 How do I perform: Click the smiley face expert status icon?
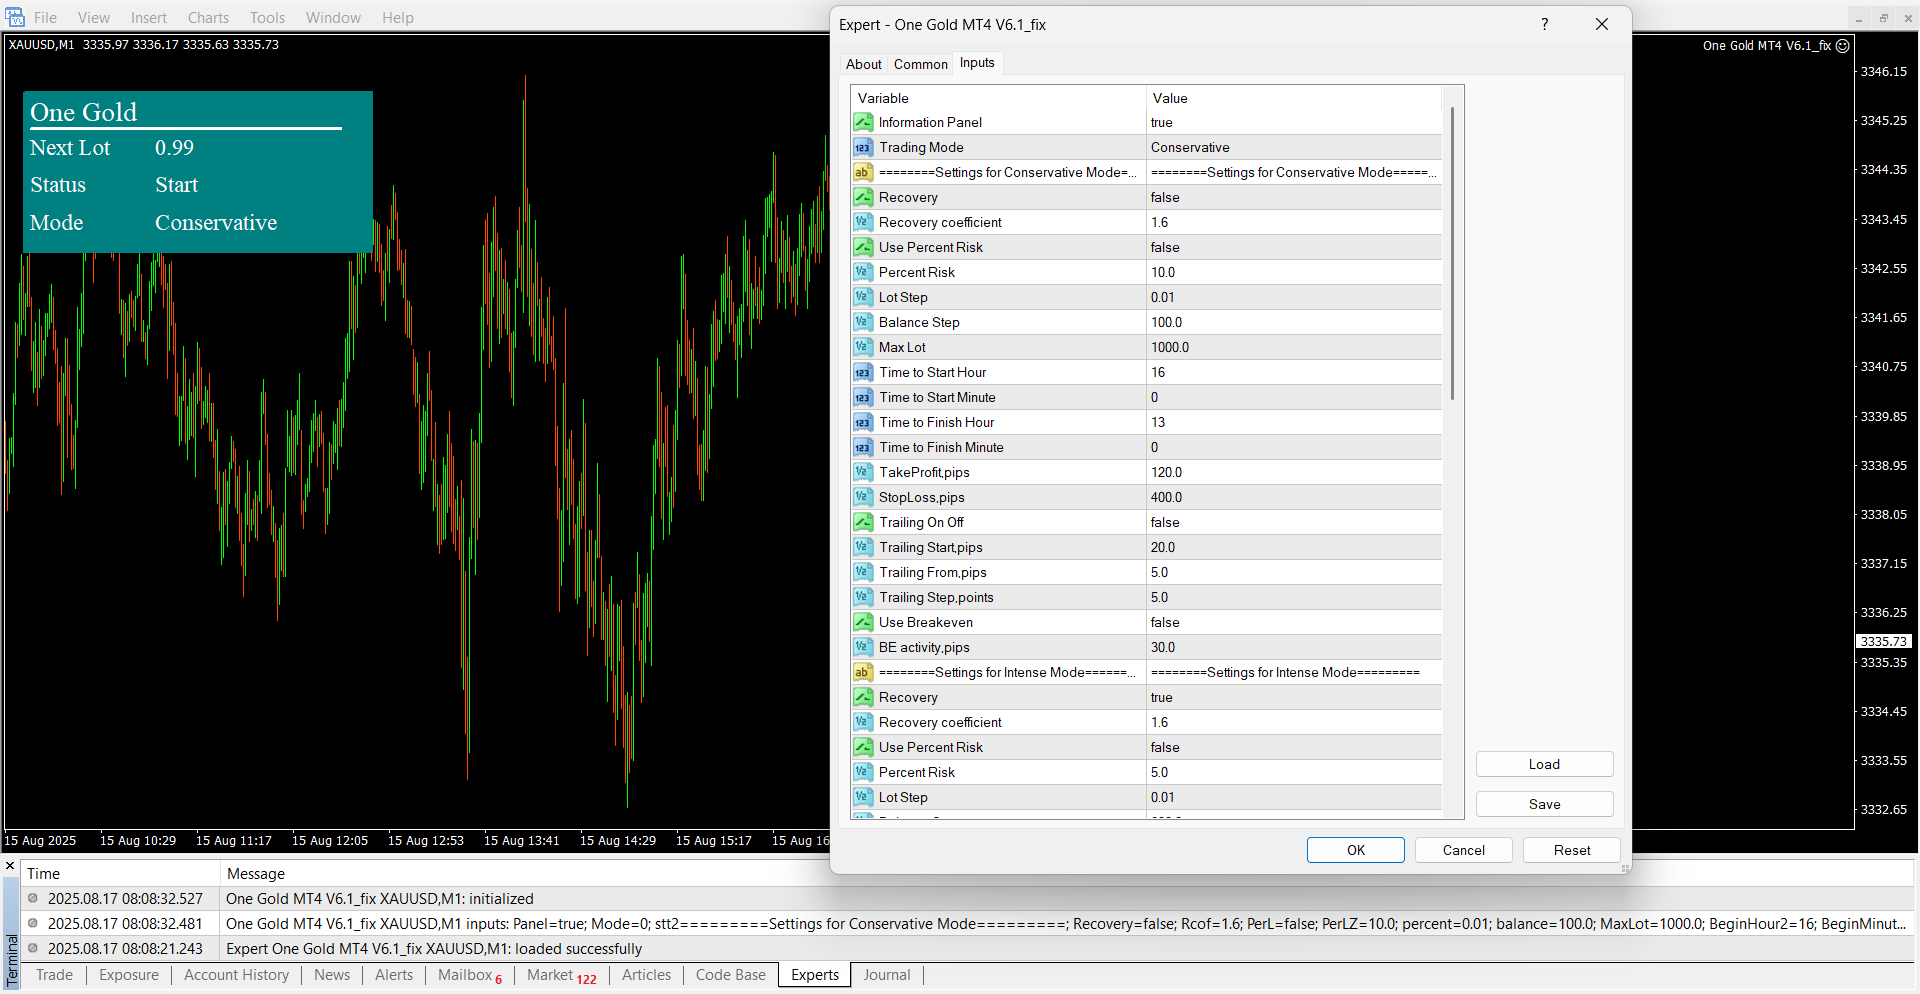click(x=1843, y=45)
